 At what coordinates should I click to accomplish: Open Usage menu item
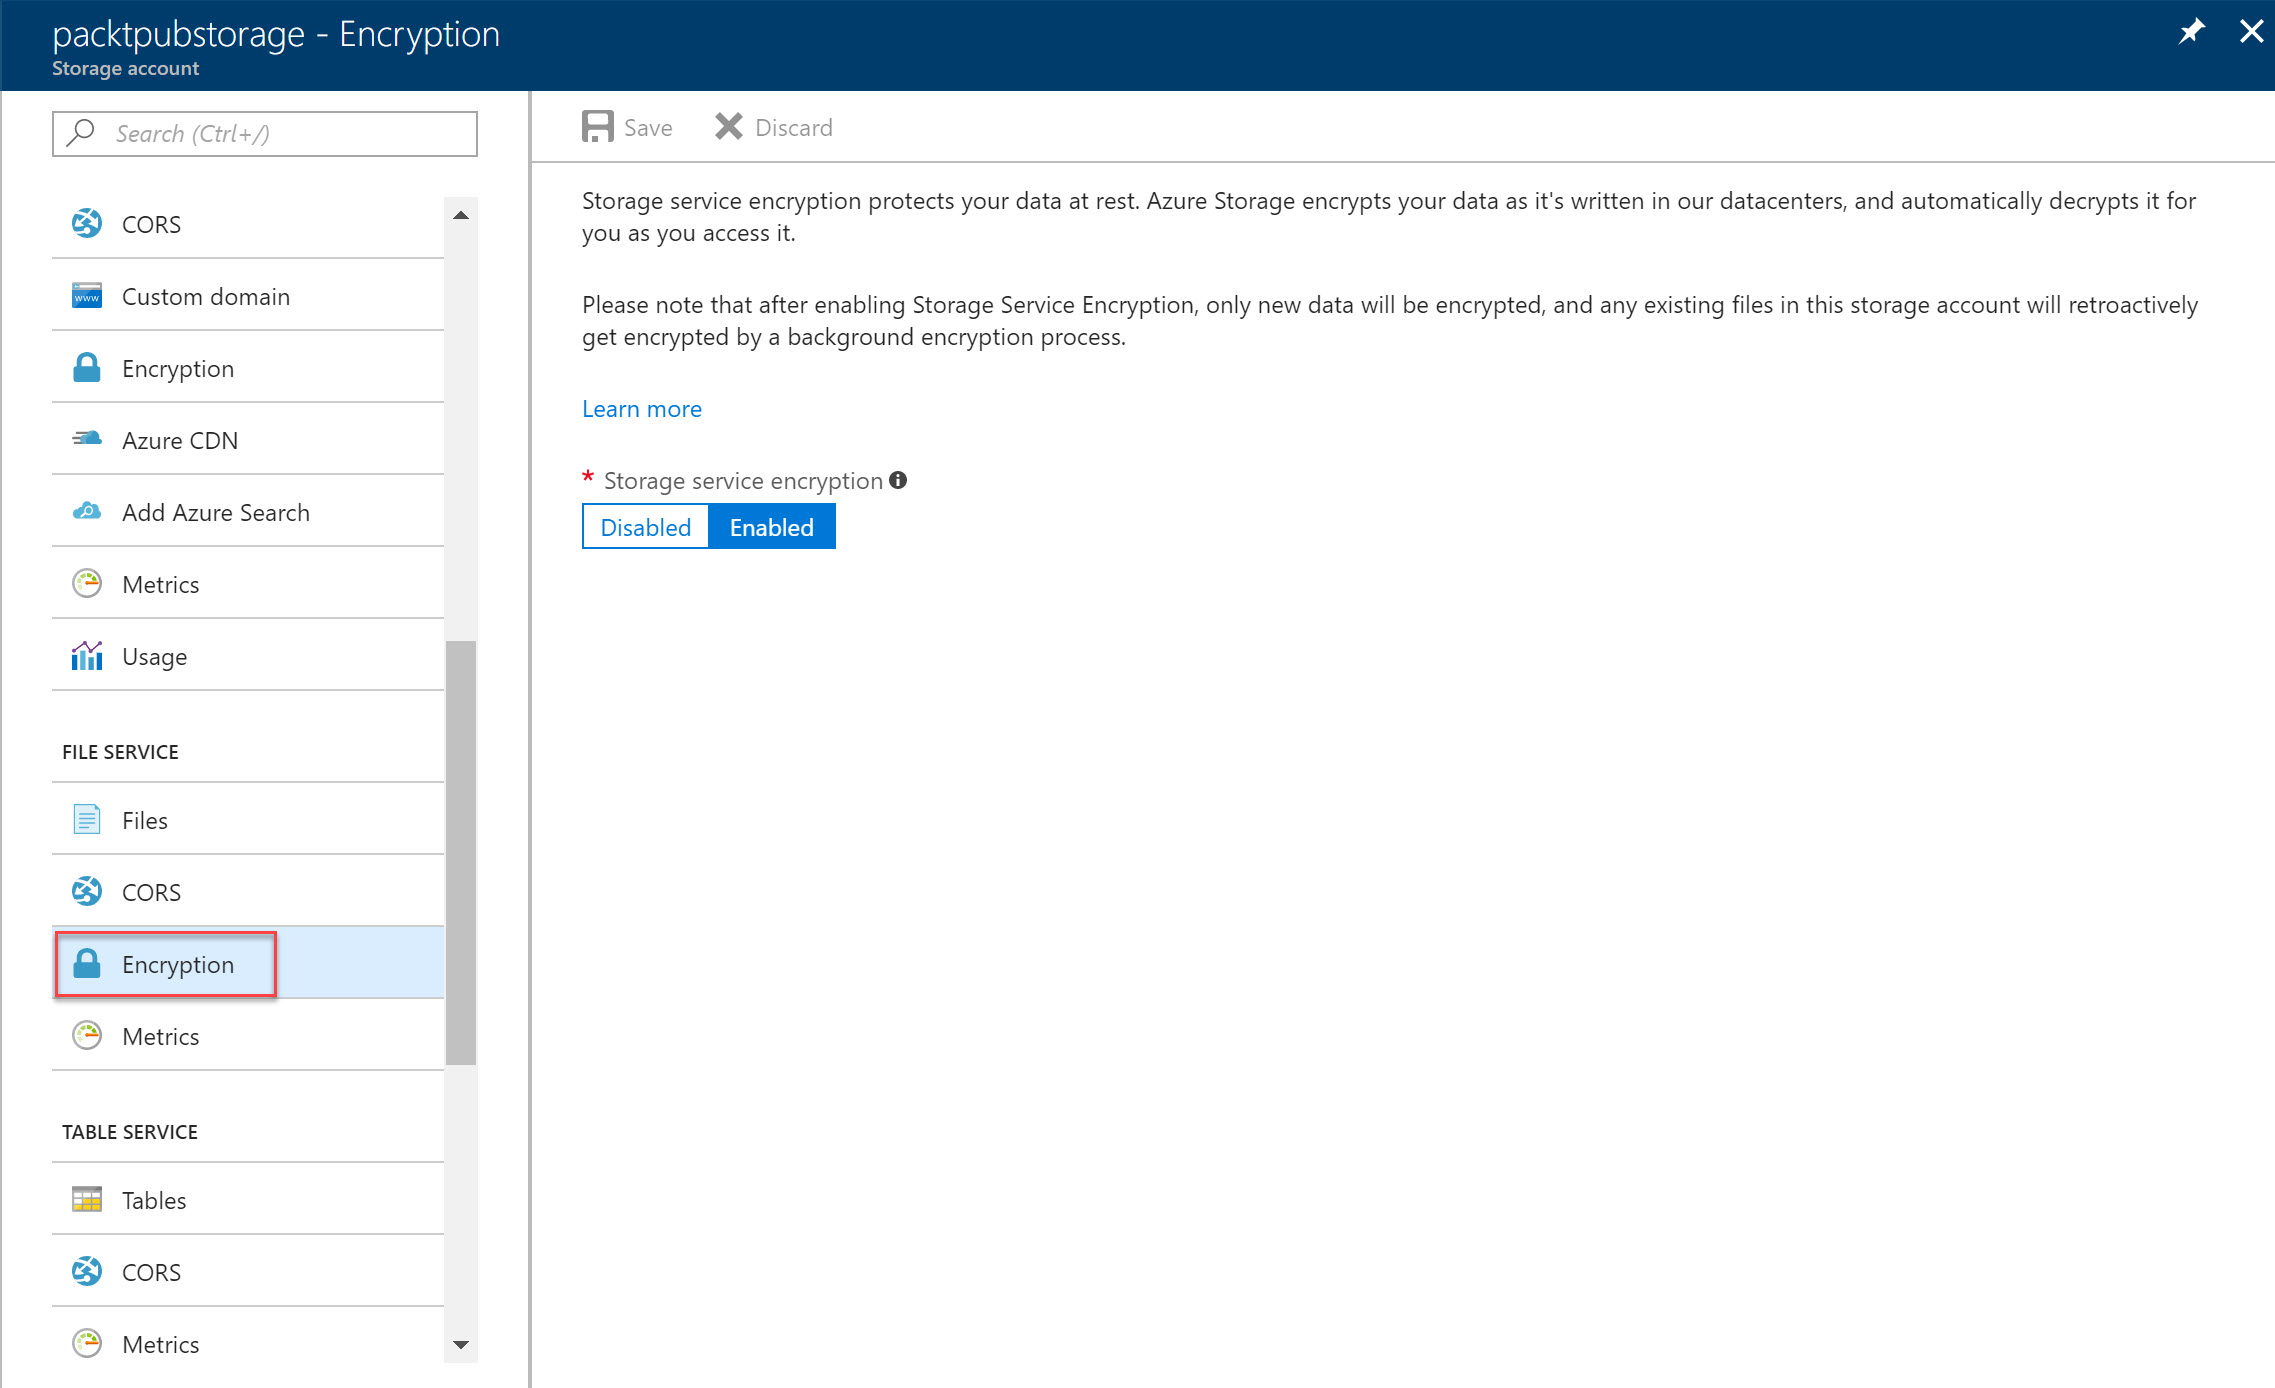pyautogui.click(x=248, y=656)
